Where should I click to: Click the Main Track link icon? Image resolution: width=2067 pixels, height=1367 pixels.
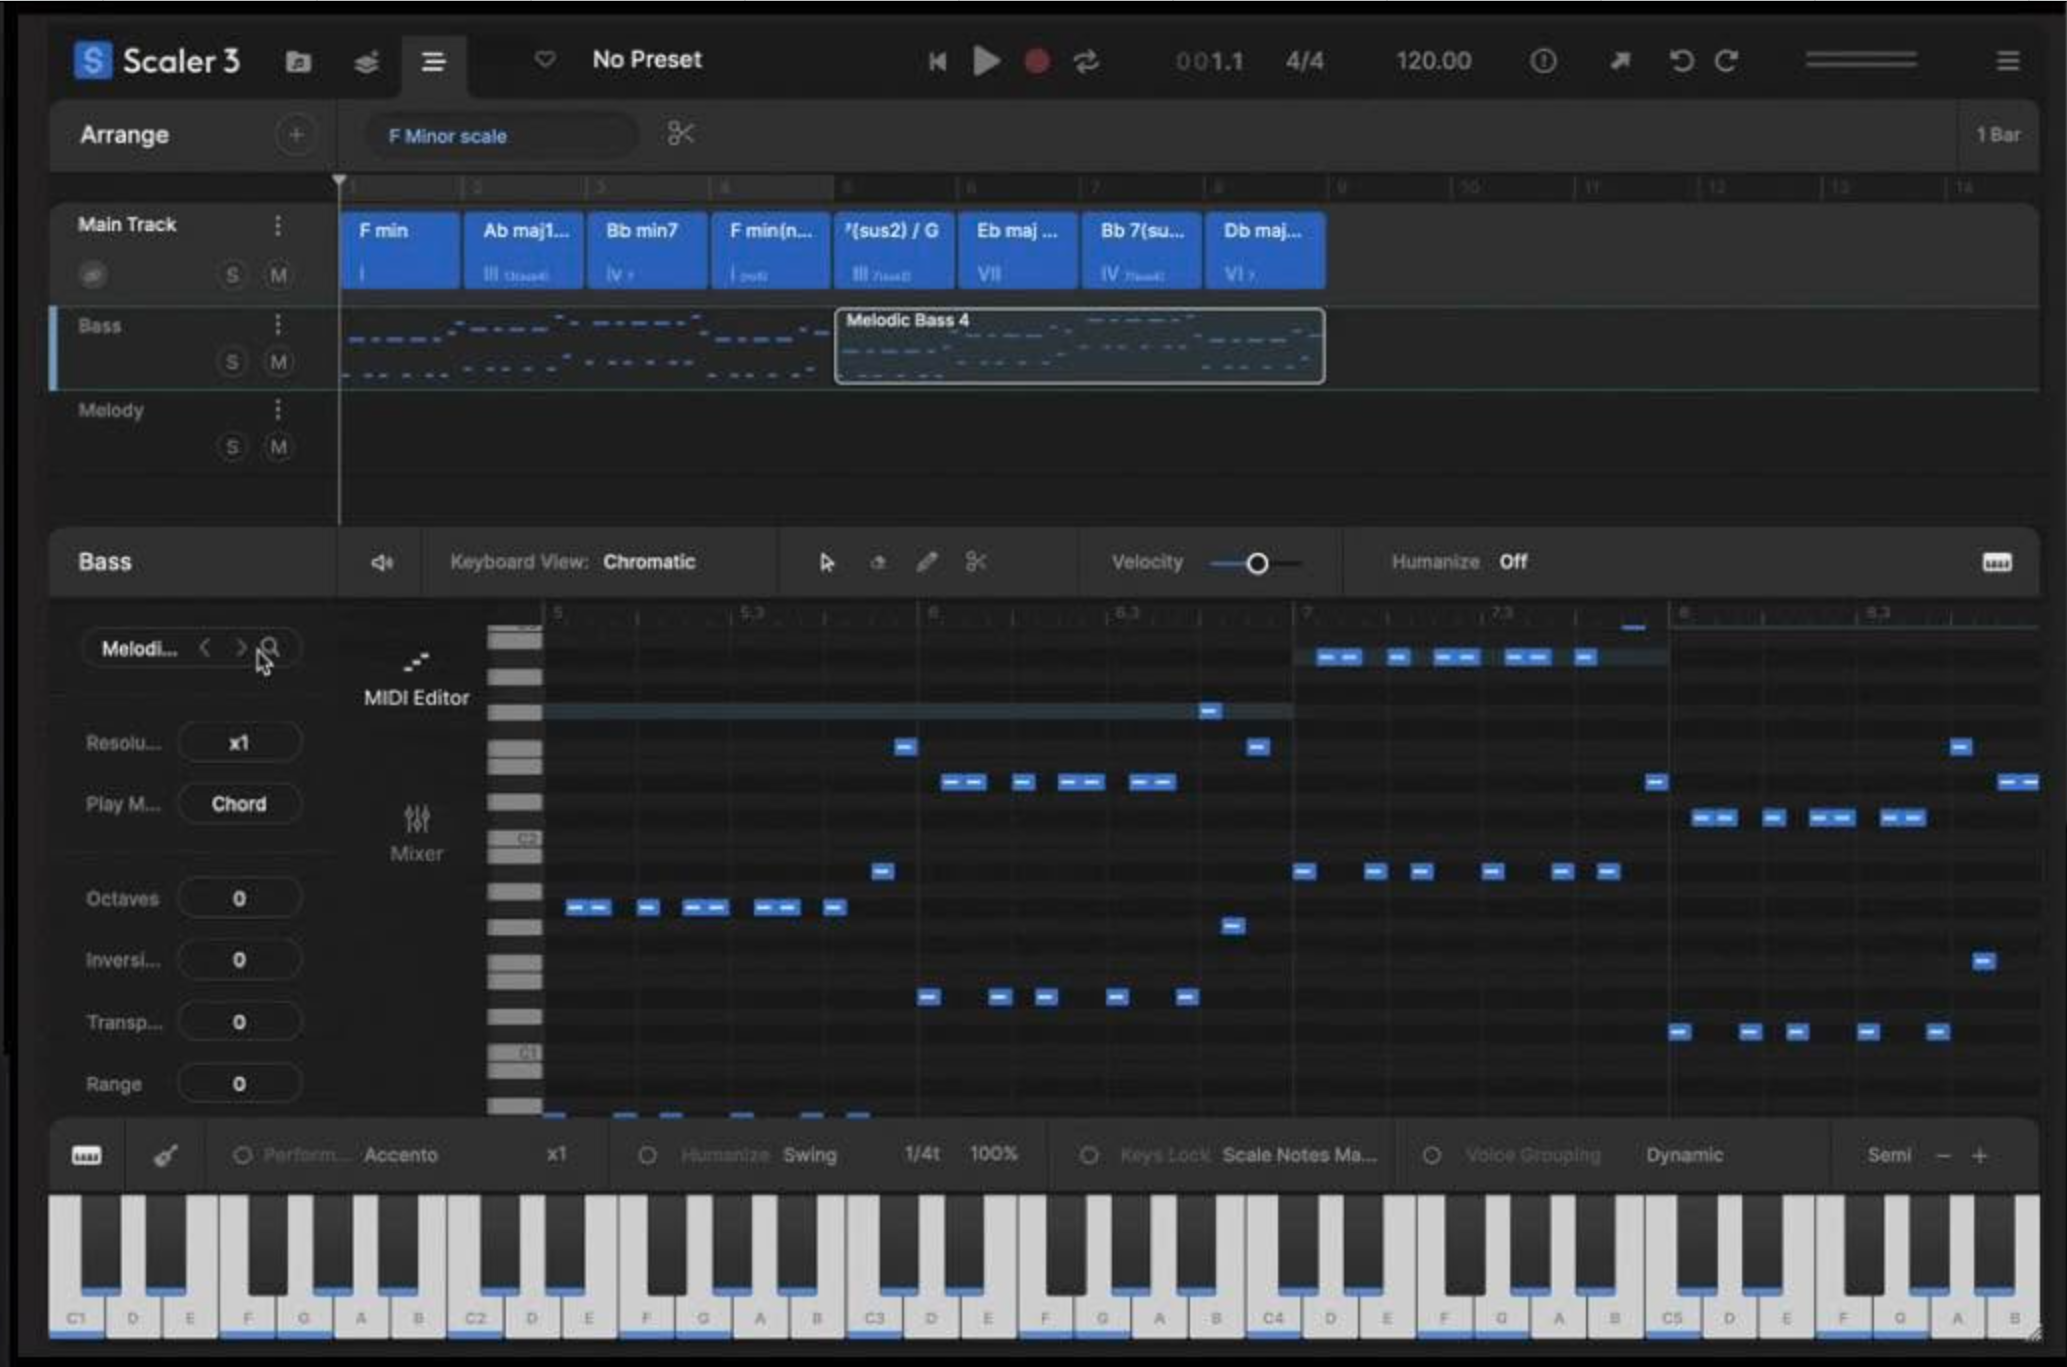coord(93,275)
